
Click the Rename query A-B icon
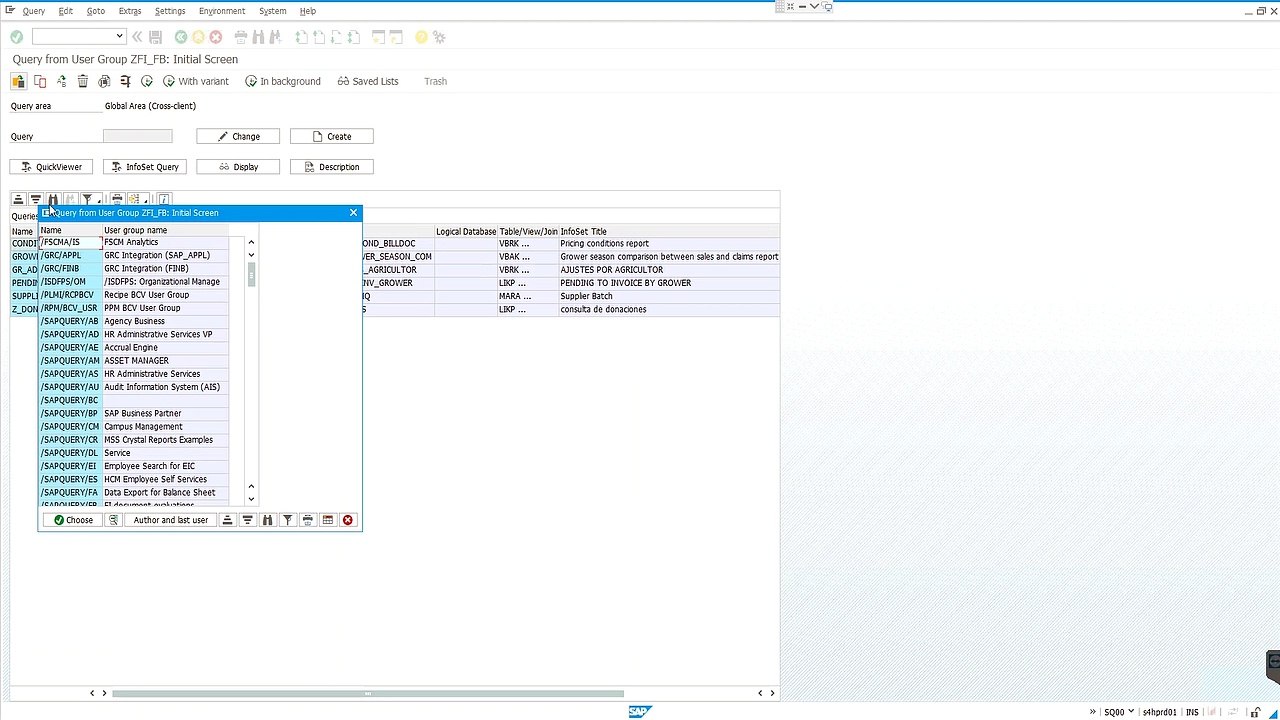pyautogui.click(x=61, y=81)
